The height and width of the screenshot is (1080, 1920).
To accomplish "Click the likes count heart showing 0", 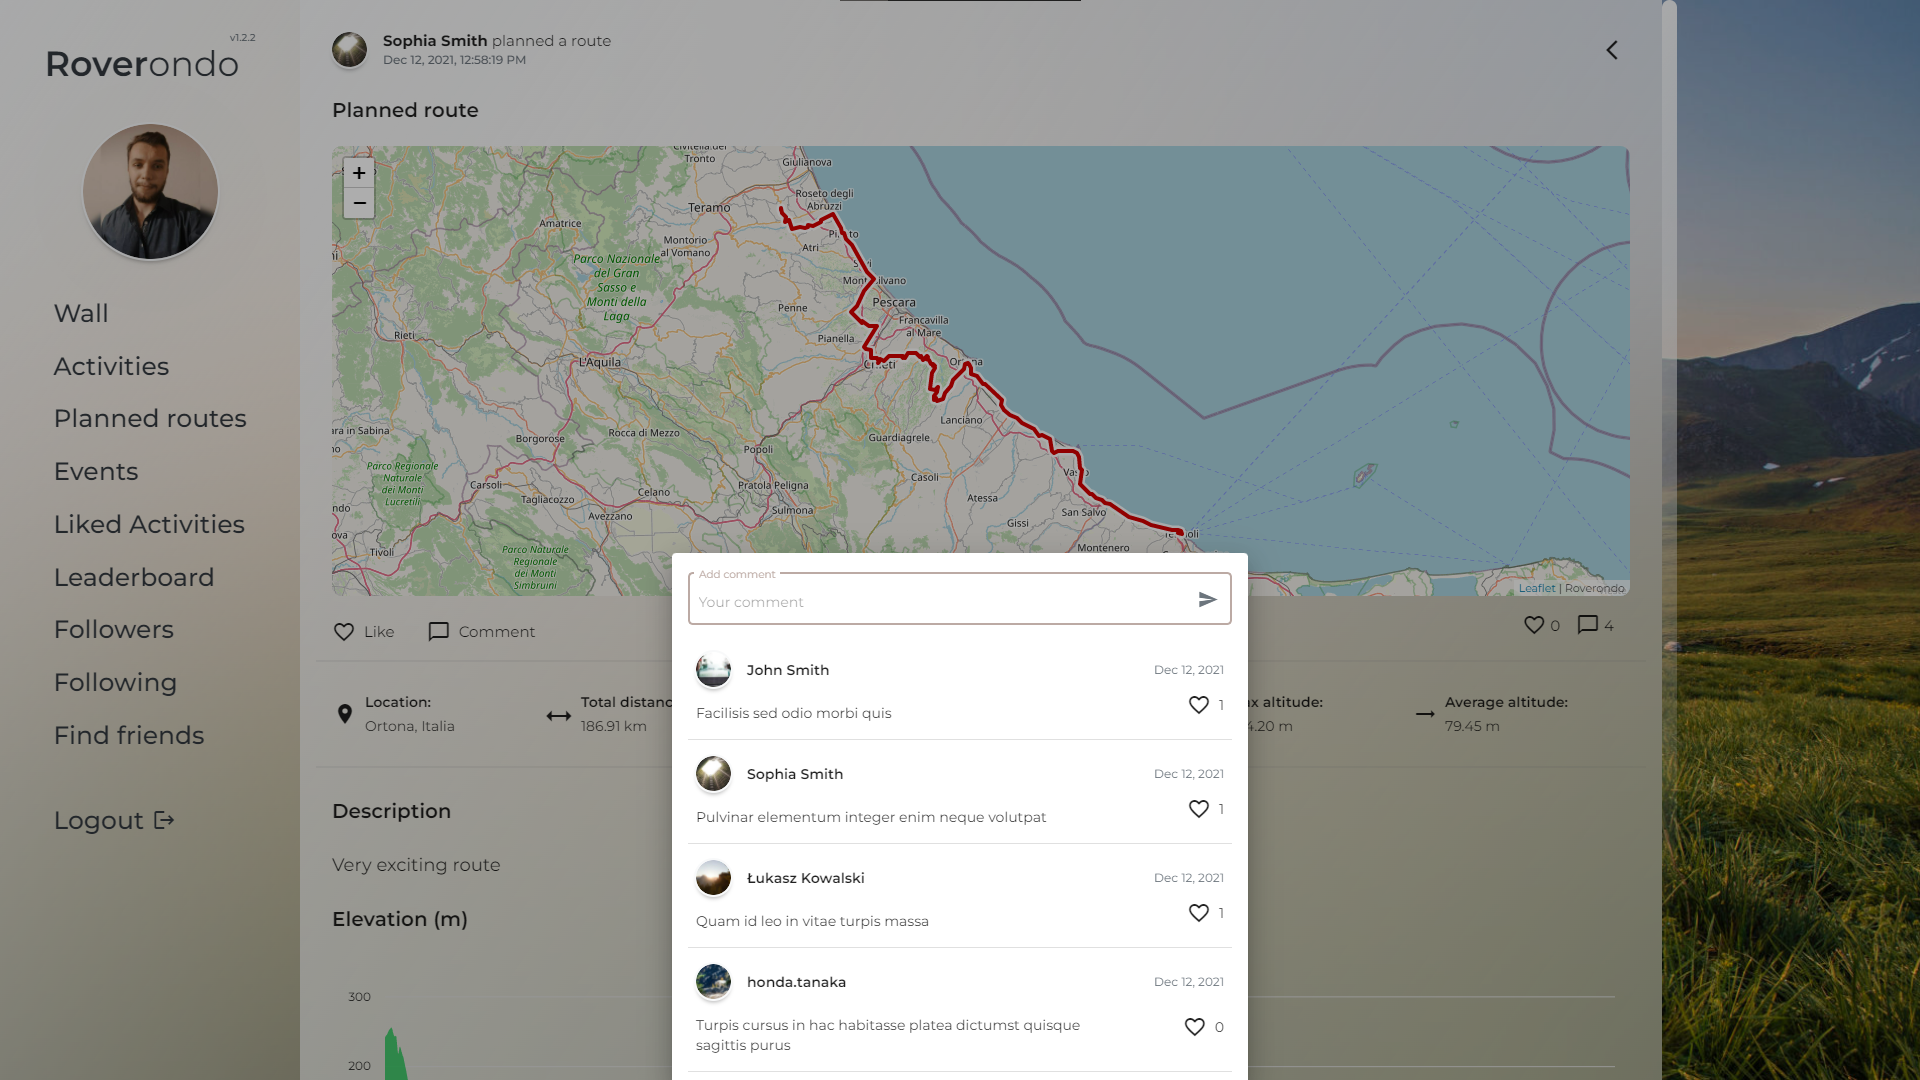I will (x=1533, y=625).
